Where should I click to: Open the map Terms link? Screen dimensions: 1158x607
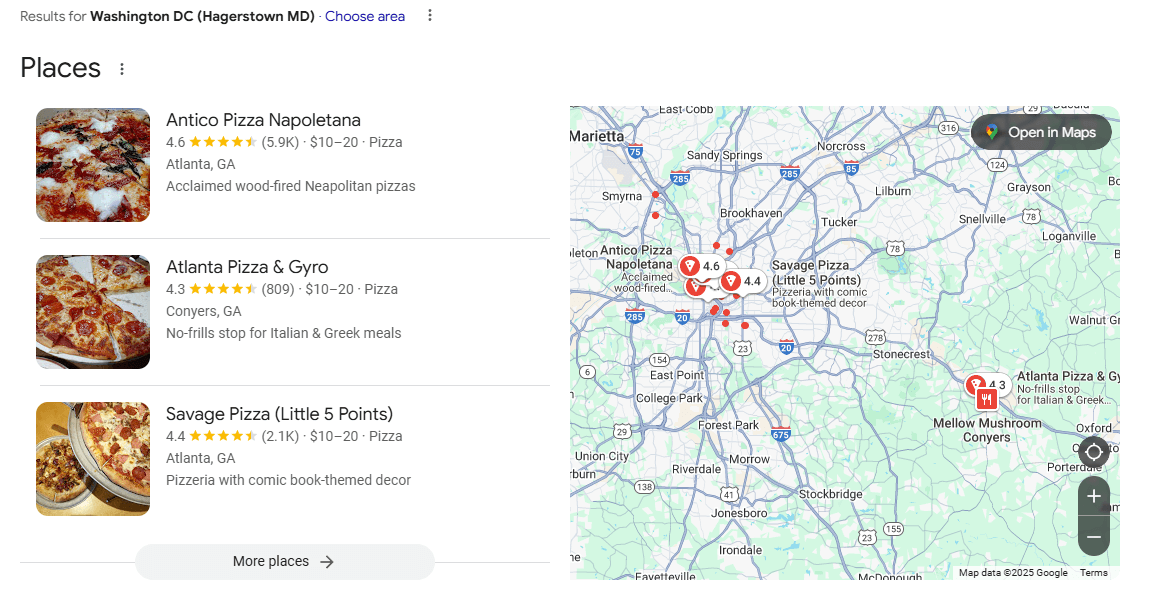[1093, 573]
